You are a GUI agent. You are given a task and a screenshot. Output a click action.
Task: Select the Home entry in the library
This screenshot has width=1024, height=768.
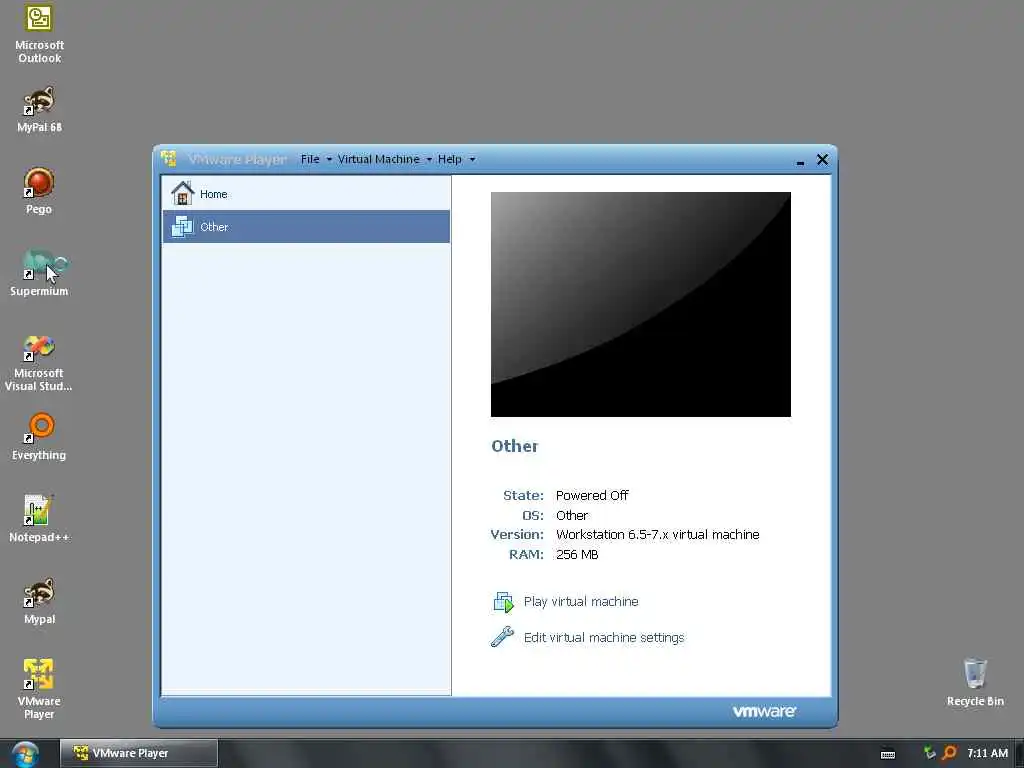tap(306, 193)
